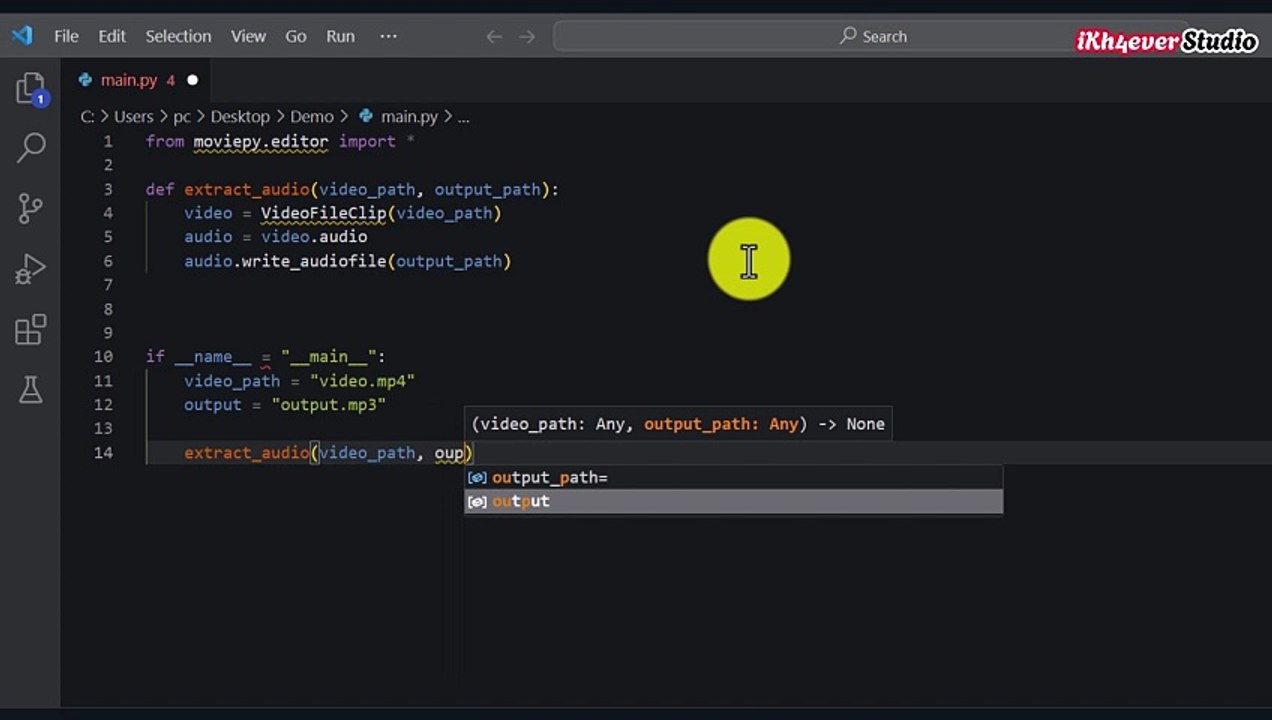
Task: Click the VS Code logo icon
Action: click(x=22, y=36)
